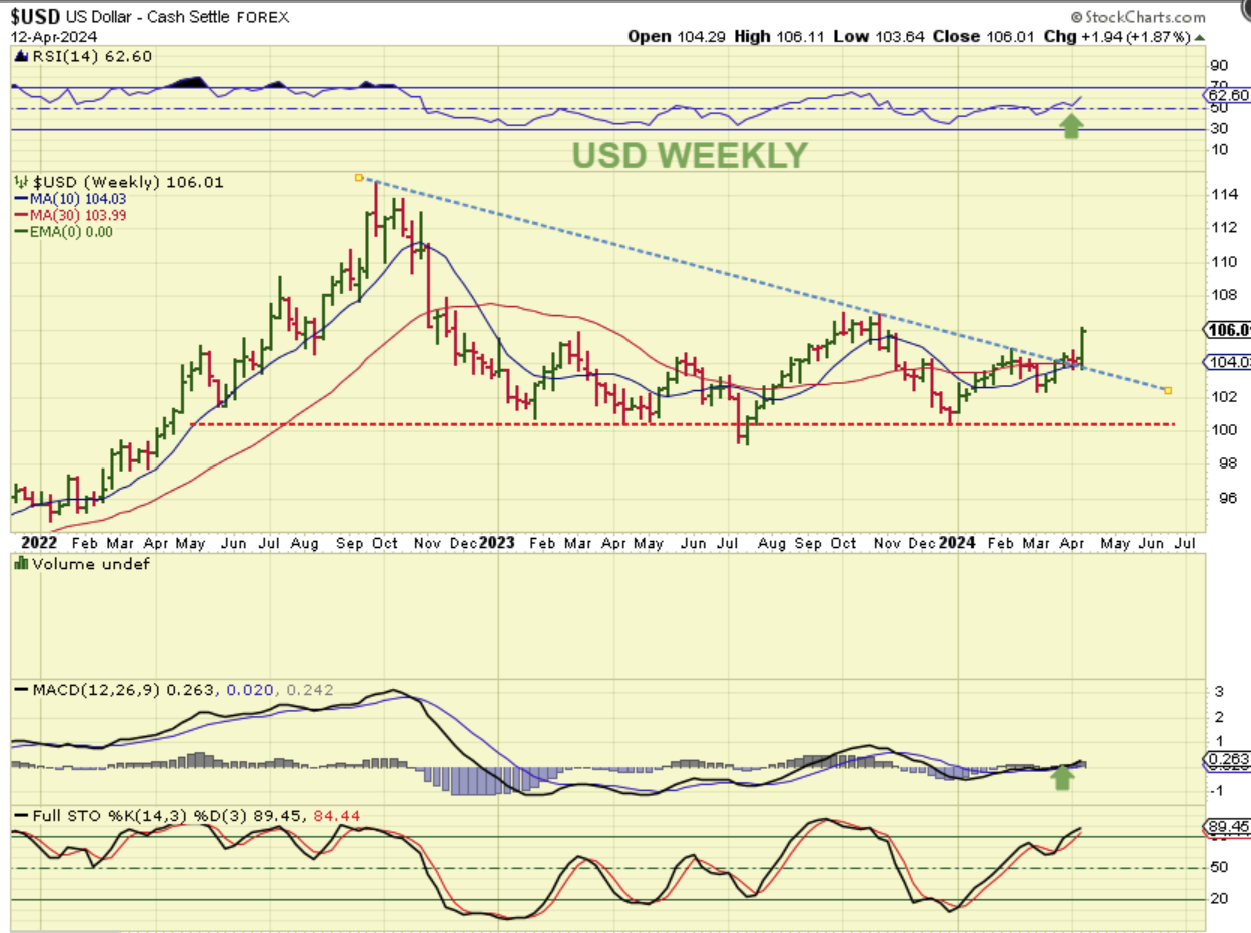Open the StockCharts.com copyright link
The image size is (1251, 933).
[1138, 17]
